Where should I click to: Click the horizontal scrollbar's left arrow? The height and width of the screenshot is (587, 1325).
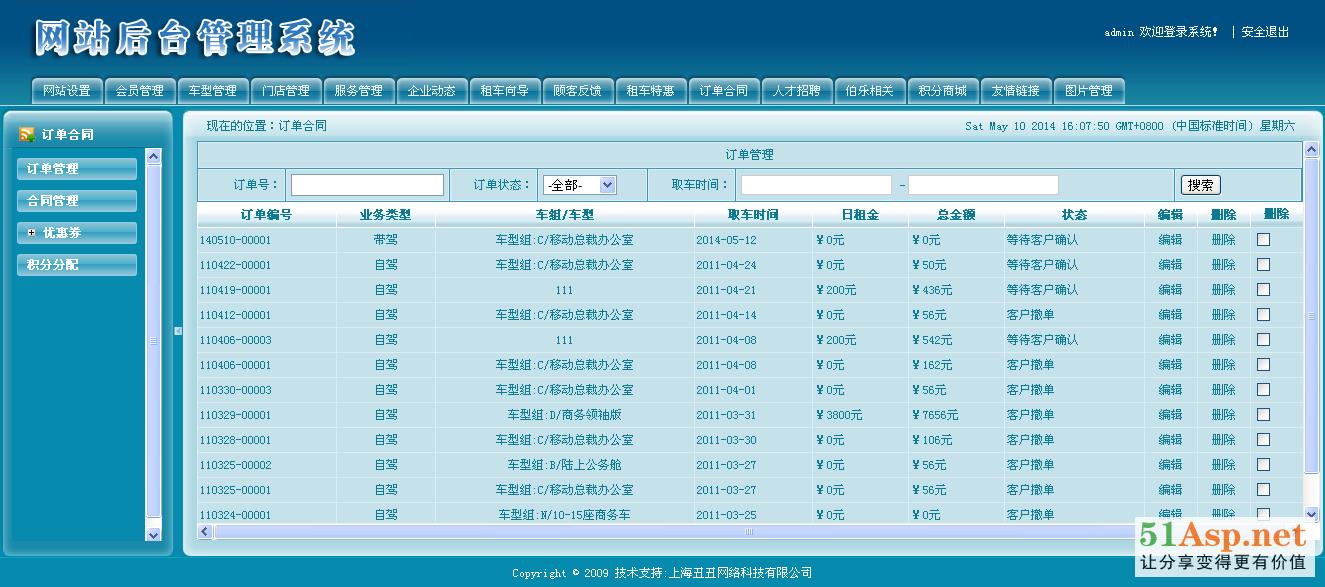point(205,531)
